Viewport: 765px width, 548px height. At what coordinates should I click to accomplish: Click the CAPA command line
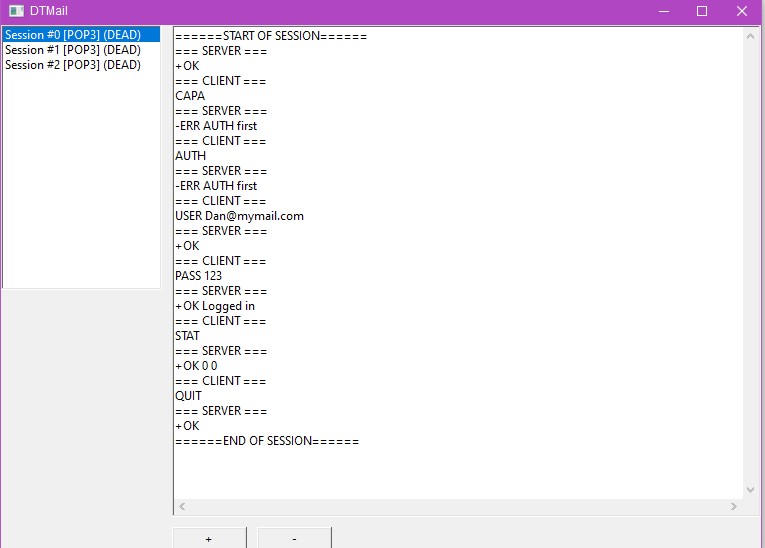click(190, 96)
